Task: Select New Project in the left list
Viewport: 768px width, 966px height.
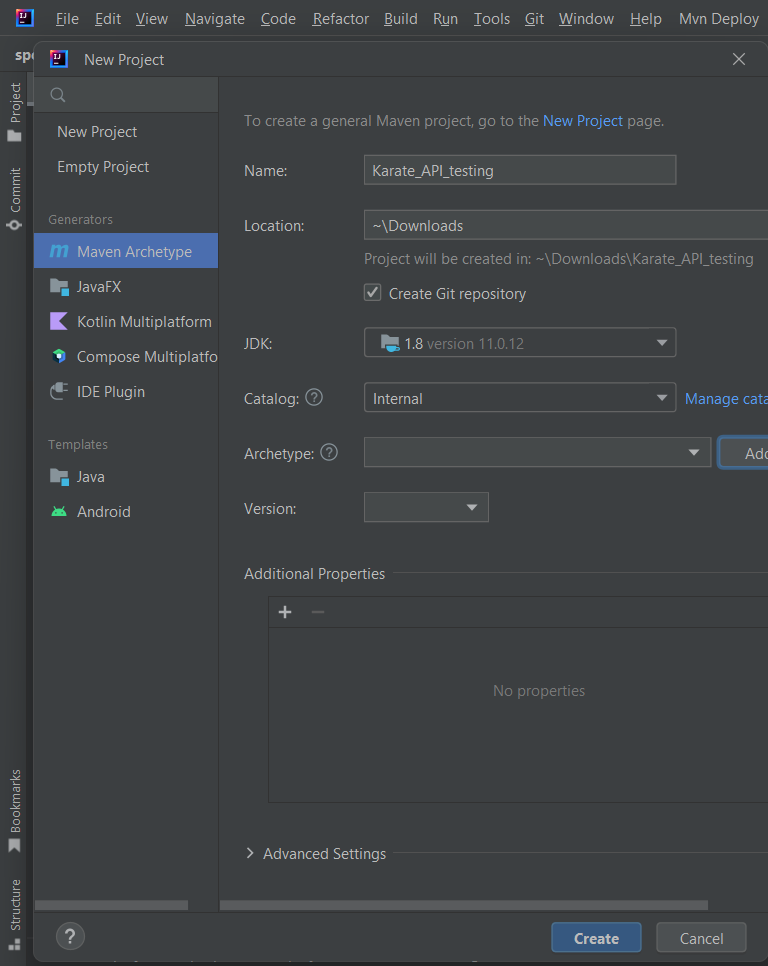Action: pyautogui.click(x=126, y=132)
